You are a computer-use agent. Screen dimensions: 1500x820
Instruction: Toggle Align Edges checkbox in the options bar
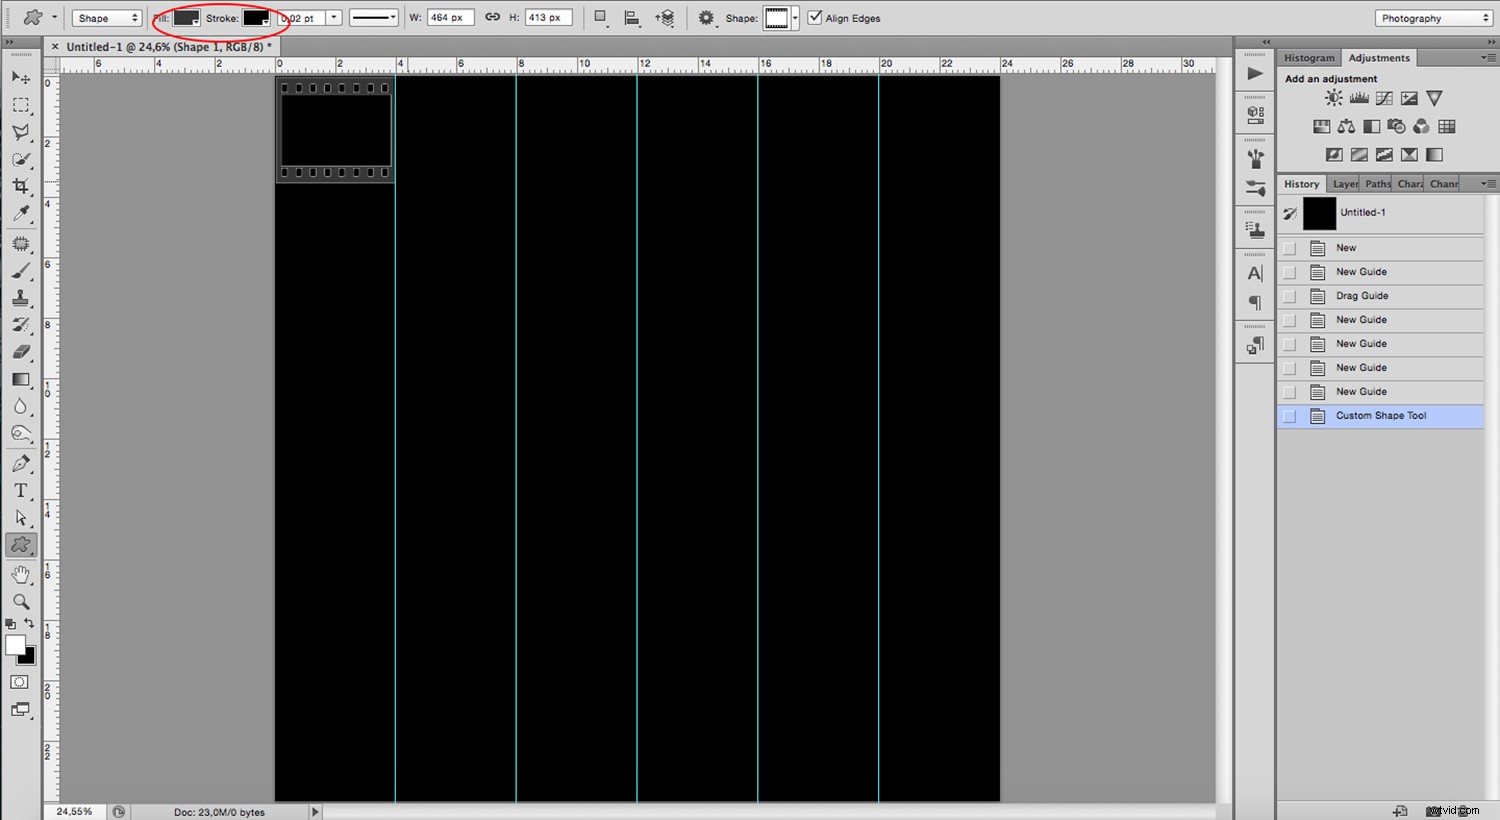click(815, 17)
